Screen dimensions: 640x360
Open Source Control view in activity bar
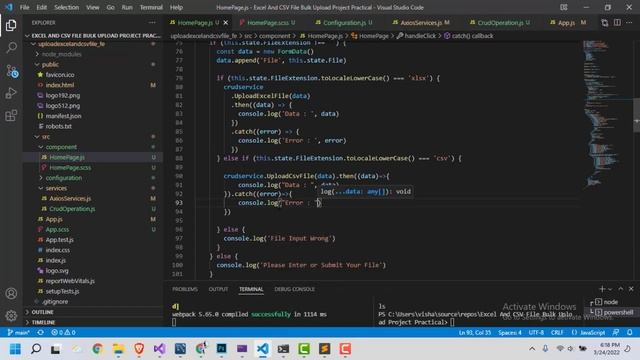(x=11, y=71)
